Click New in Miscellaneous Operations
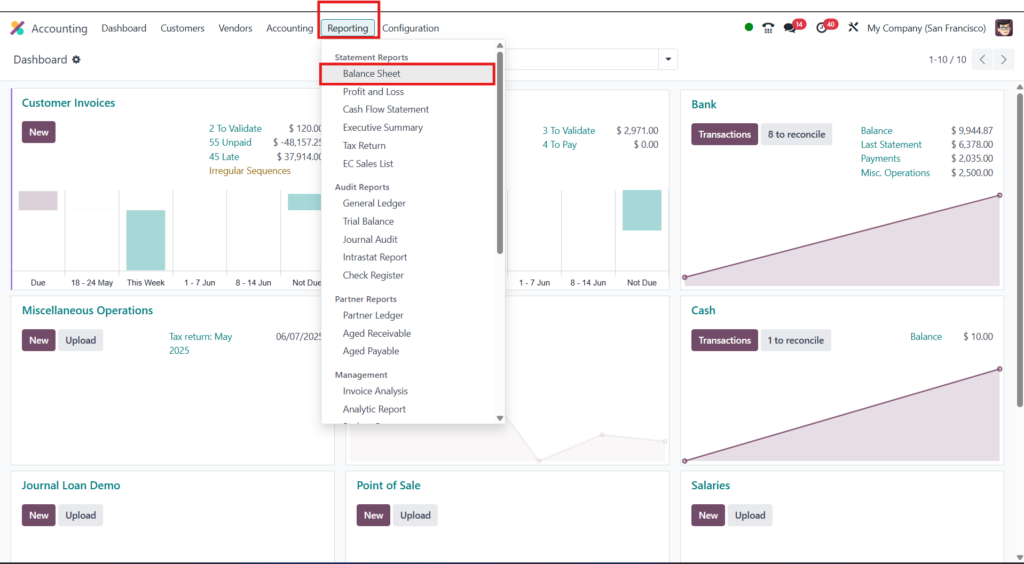Image resolution: width=1024 pixels, height=564 pixels. 39,340
